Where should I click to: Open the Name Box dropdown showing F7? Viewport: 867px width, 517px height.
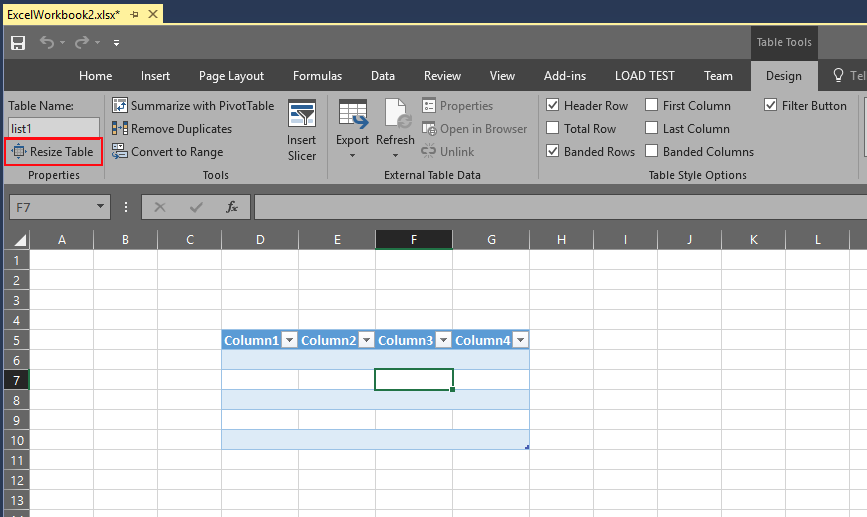[x=100, y=207]
